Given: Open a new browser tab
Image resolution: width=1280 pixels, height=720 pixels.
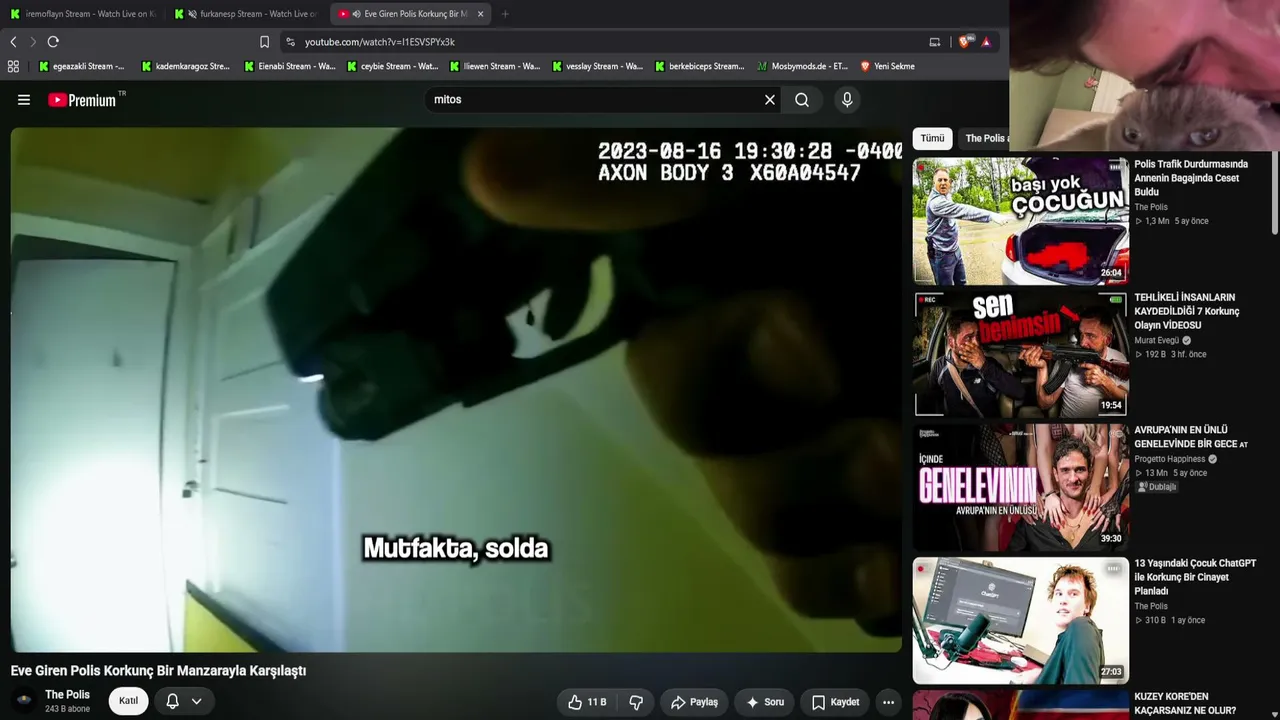Looking at the screenshot, I should click(505, 14).
